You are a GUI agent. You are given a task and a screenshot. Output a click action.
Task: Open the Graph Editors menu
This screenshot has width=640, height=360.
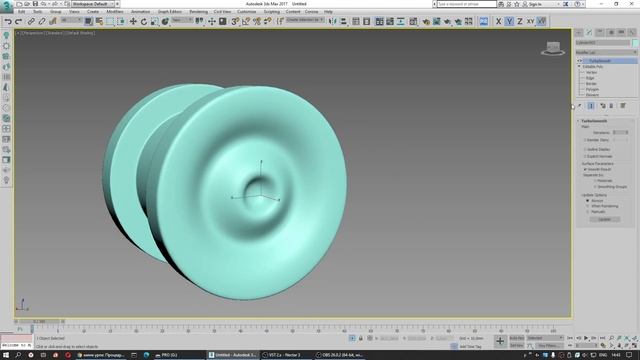coord(169,11)
